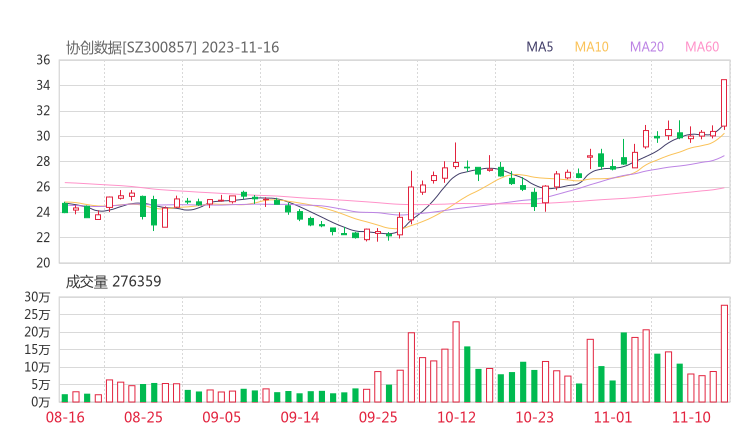This screenshot has width=740, height=440.
Task: Click the 11-01 date axis label
Action: click(x=613, y=417)
